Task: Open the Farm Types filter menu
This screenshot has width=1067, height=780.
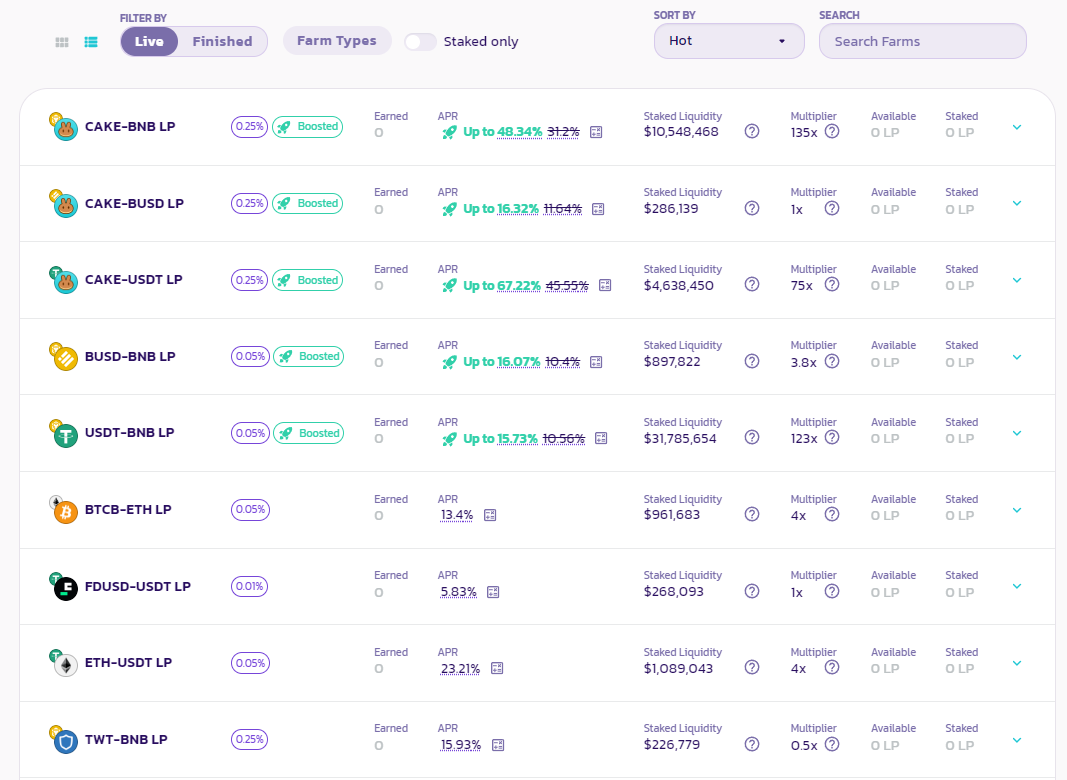Action: coord(337,41)
